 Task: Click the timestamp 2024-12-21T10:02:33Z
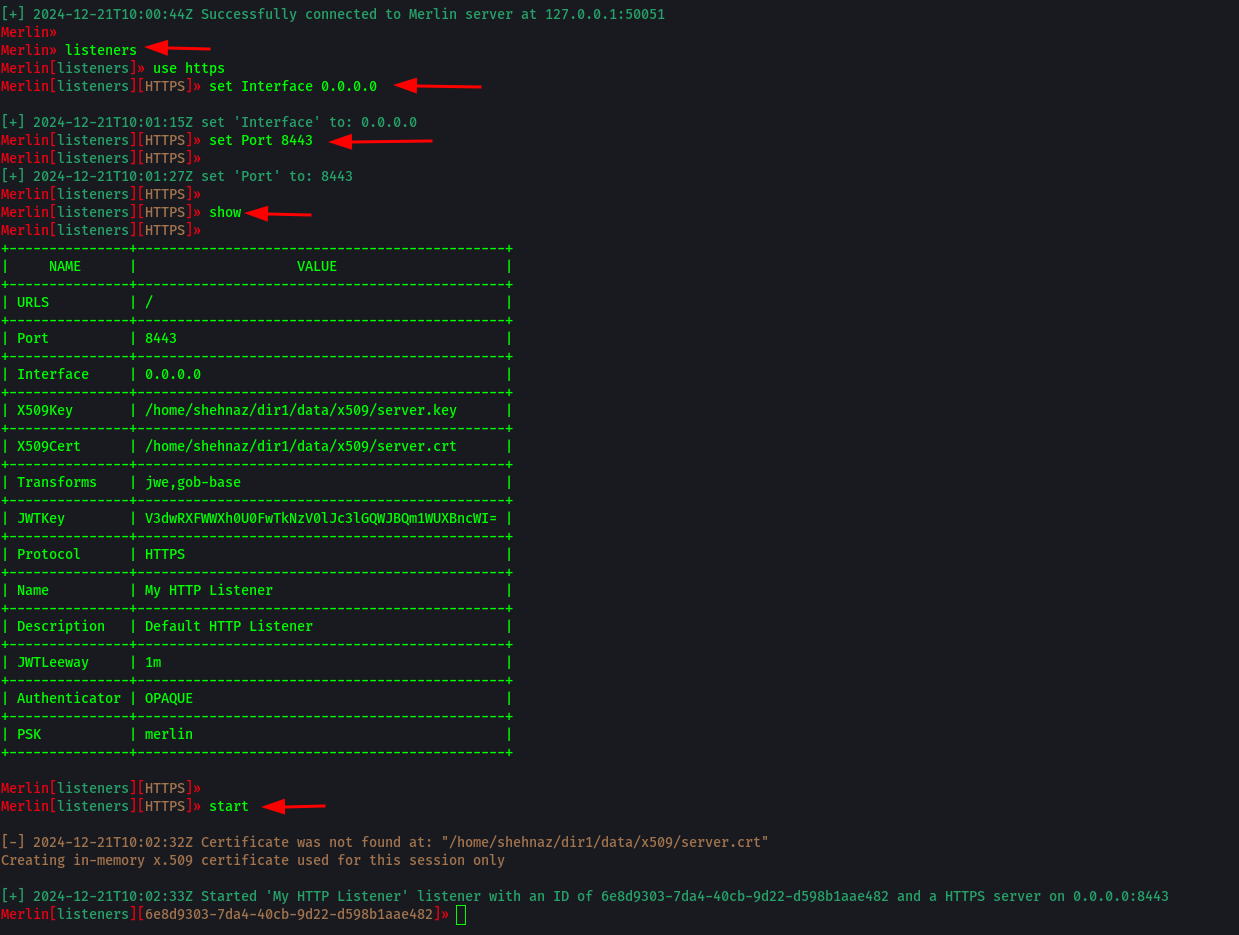coord(113,896)
